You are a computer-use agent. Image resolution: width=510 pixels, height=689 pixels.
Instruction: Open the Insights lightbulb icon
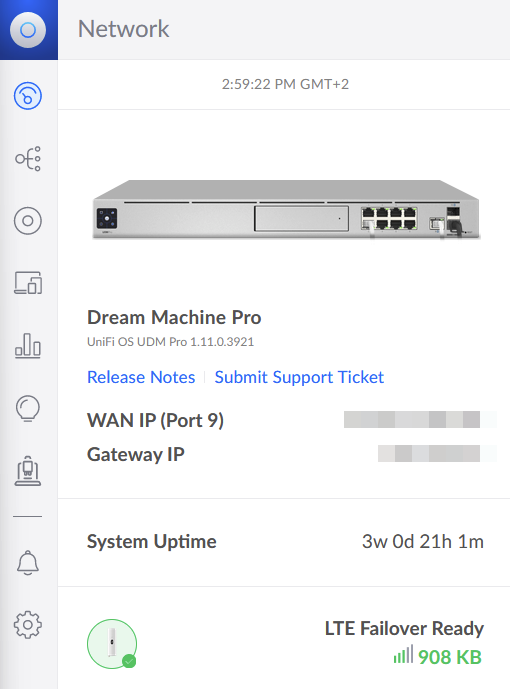[x=28, y=409]
